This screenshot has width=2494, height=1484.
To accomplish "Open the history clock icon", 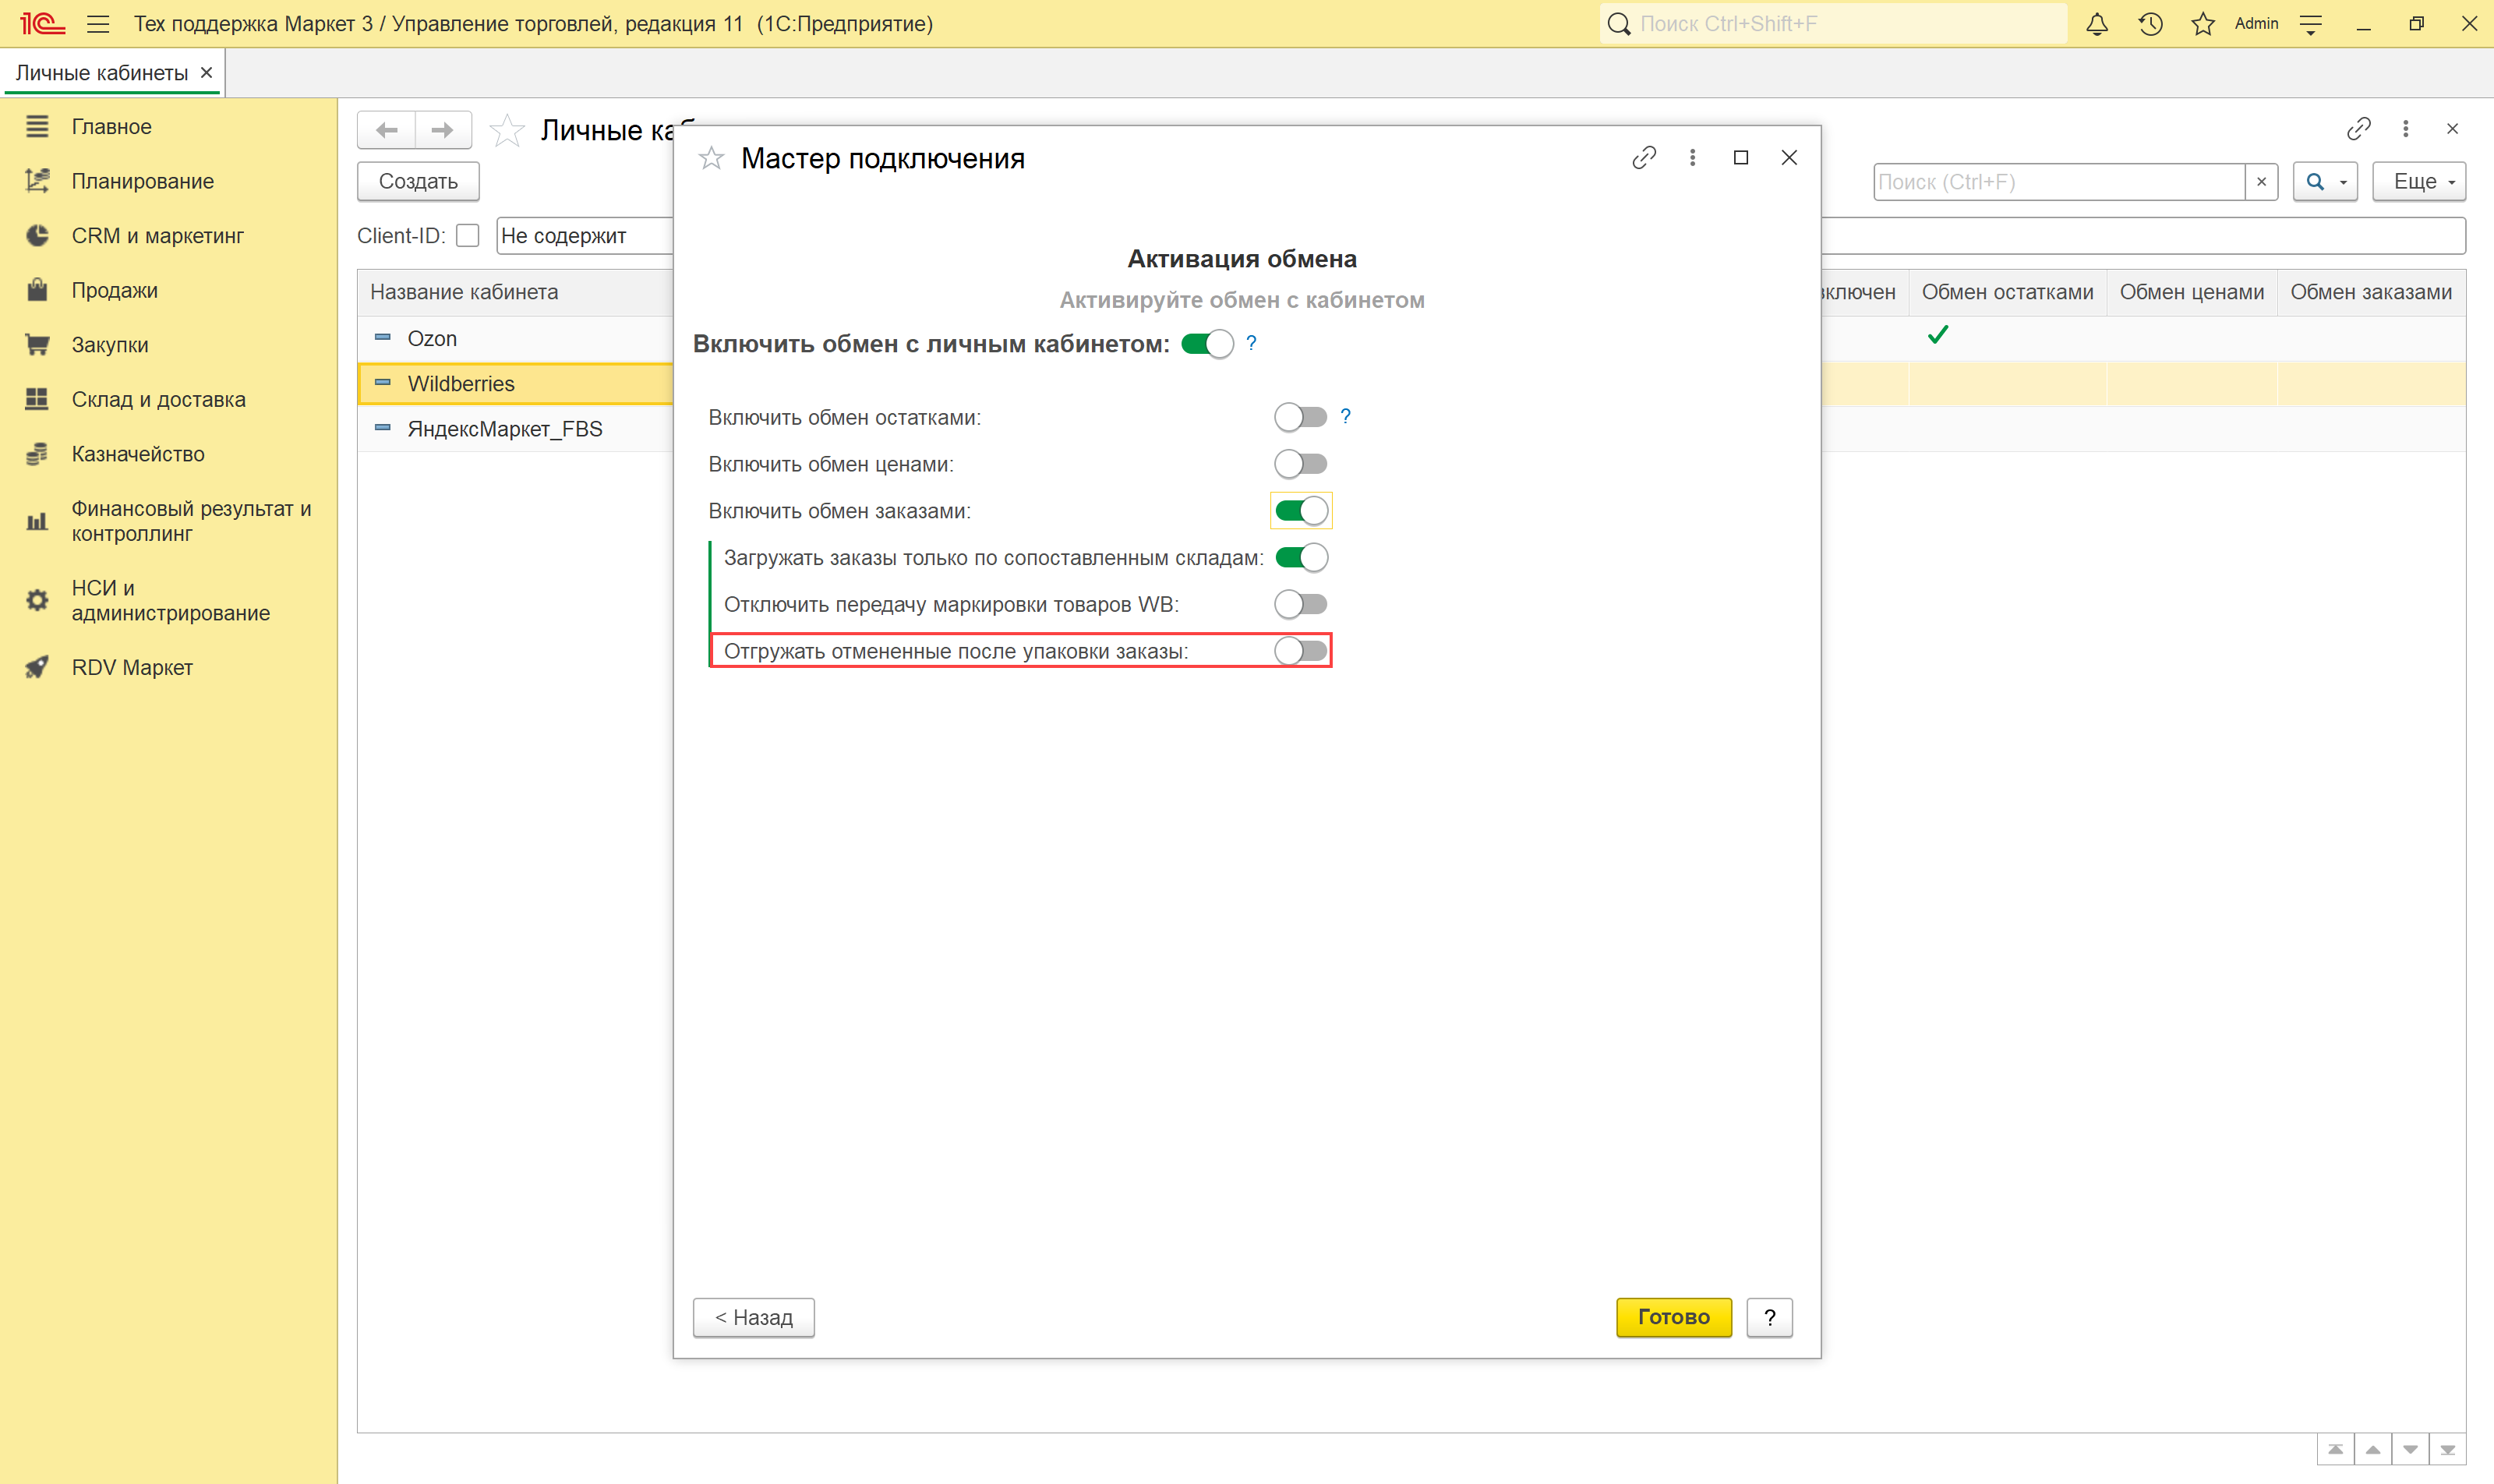I will tap(2150, 24).
